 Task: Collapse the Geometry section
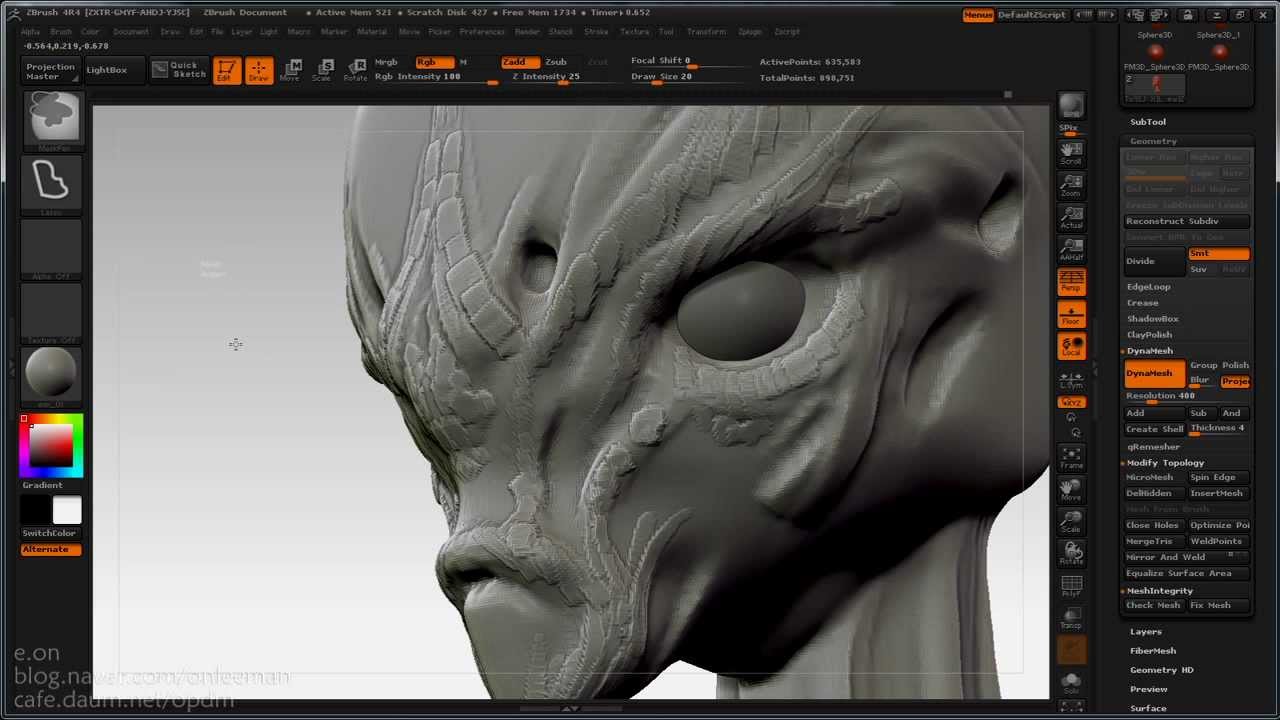pyautogui.click(x=1153, y=141)
